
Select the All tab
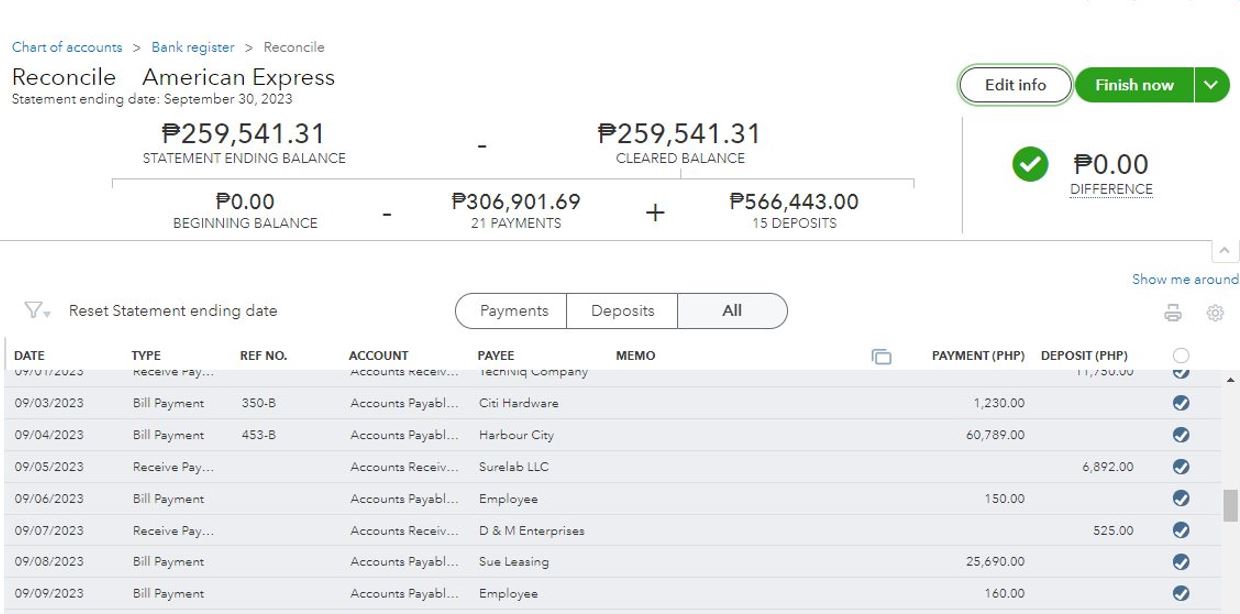[732, 311]
